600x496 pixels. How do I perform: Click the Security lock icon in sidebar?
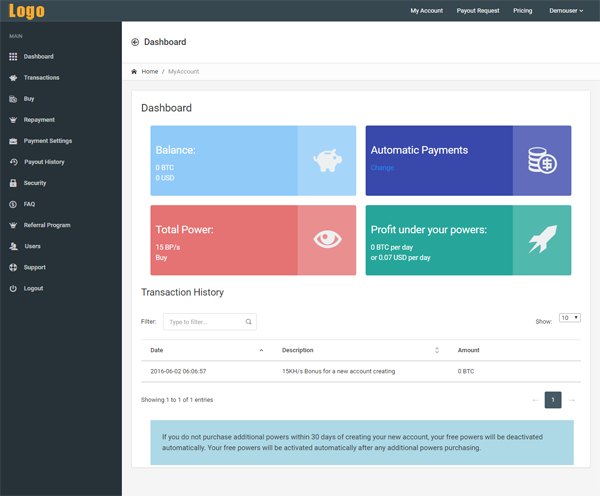coord(13,183)
